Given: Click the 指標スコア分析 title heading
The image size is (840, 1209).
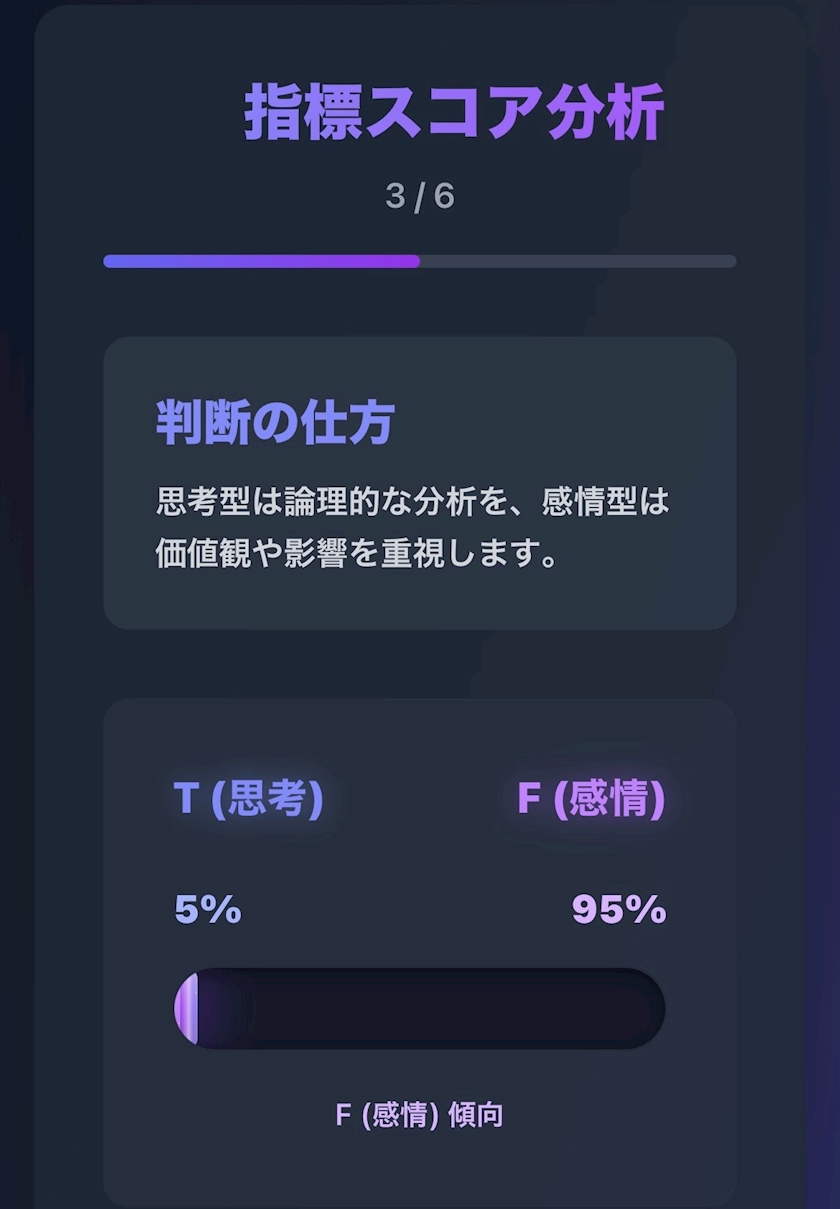Looking at the screenshot, I should click(454, 113).
